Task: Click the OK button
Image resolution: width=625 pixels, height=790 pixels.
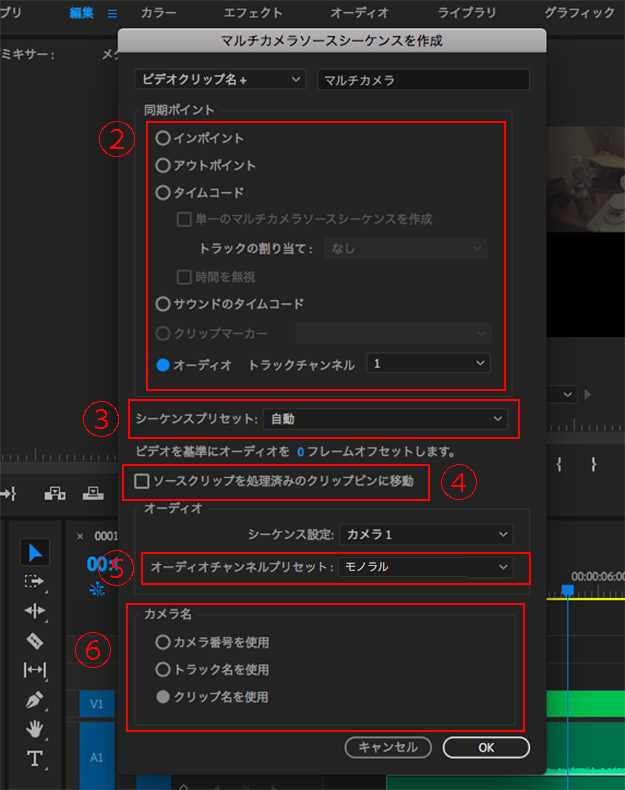Action: (485, 747)
